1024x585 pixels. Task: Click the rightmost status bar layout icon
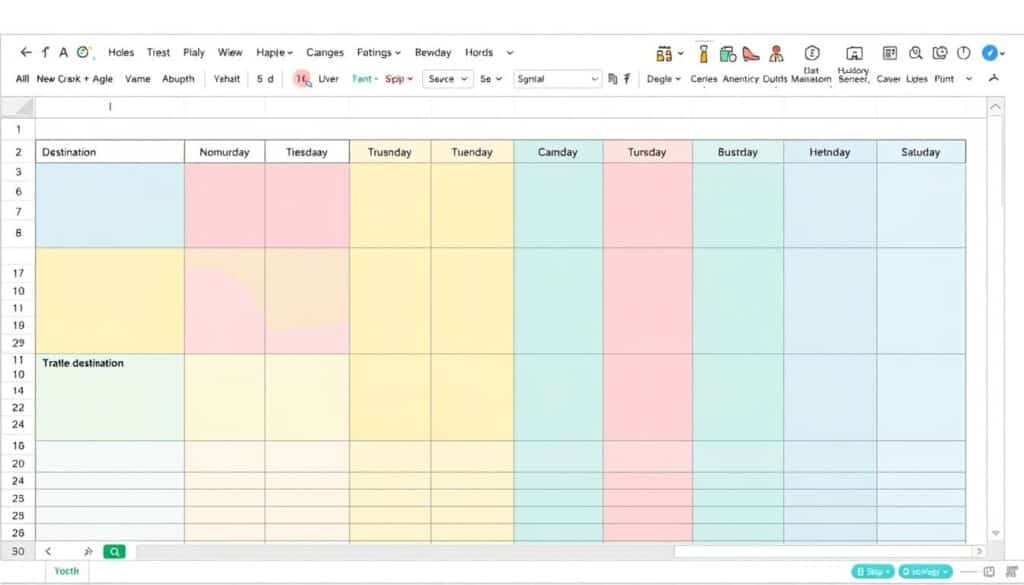click(1012, 571)
